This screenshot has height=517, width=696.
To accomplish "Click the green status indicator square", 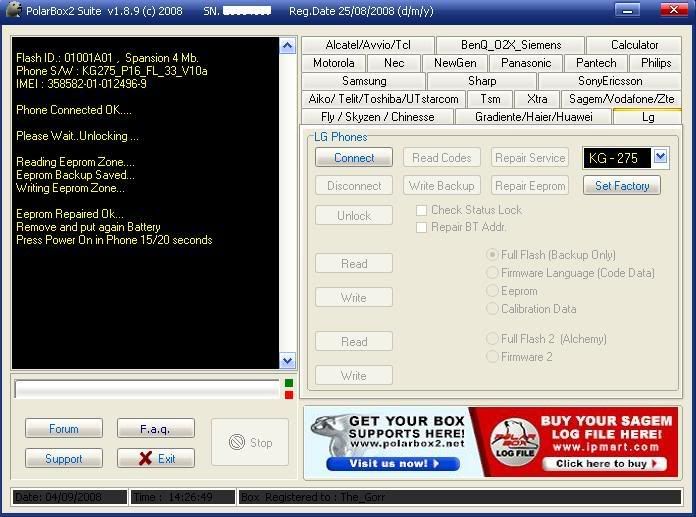I will [289, 383].
